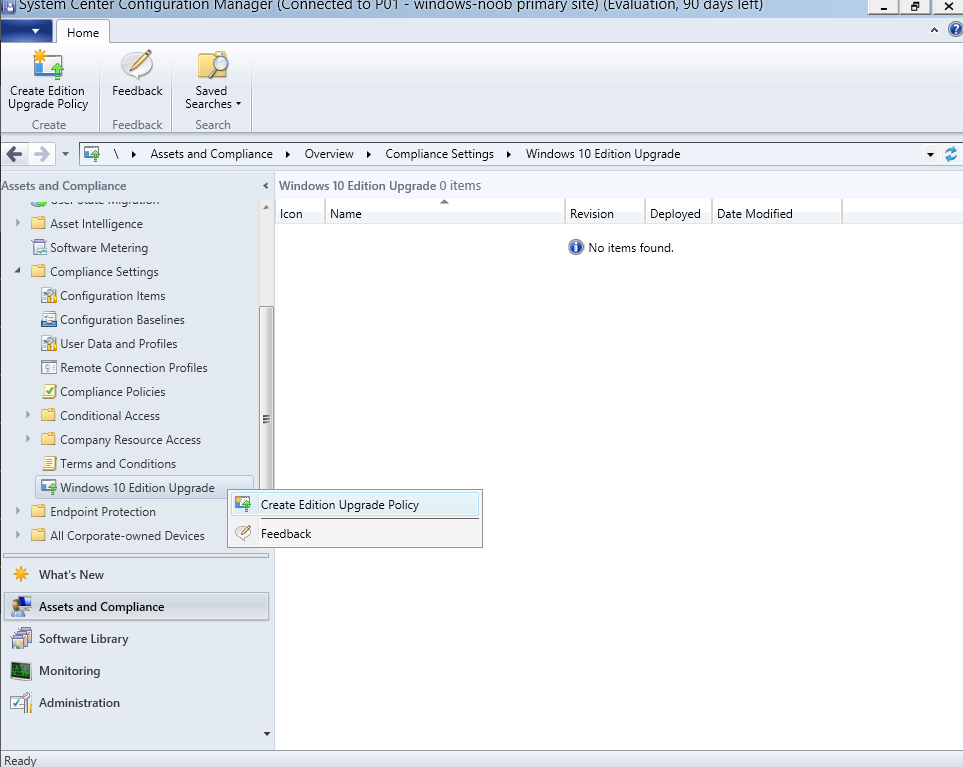
Task: Click the address bar root node icon
Action: pyautogui.click(x=92, y=154)
